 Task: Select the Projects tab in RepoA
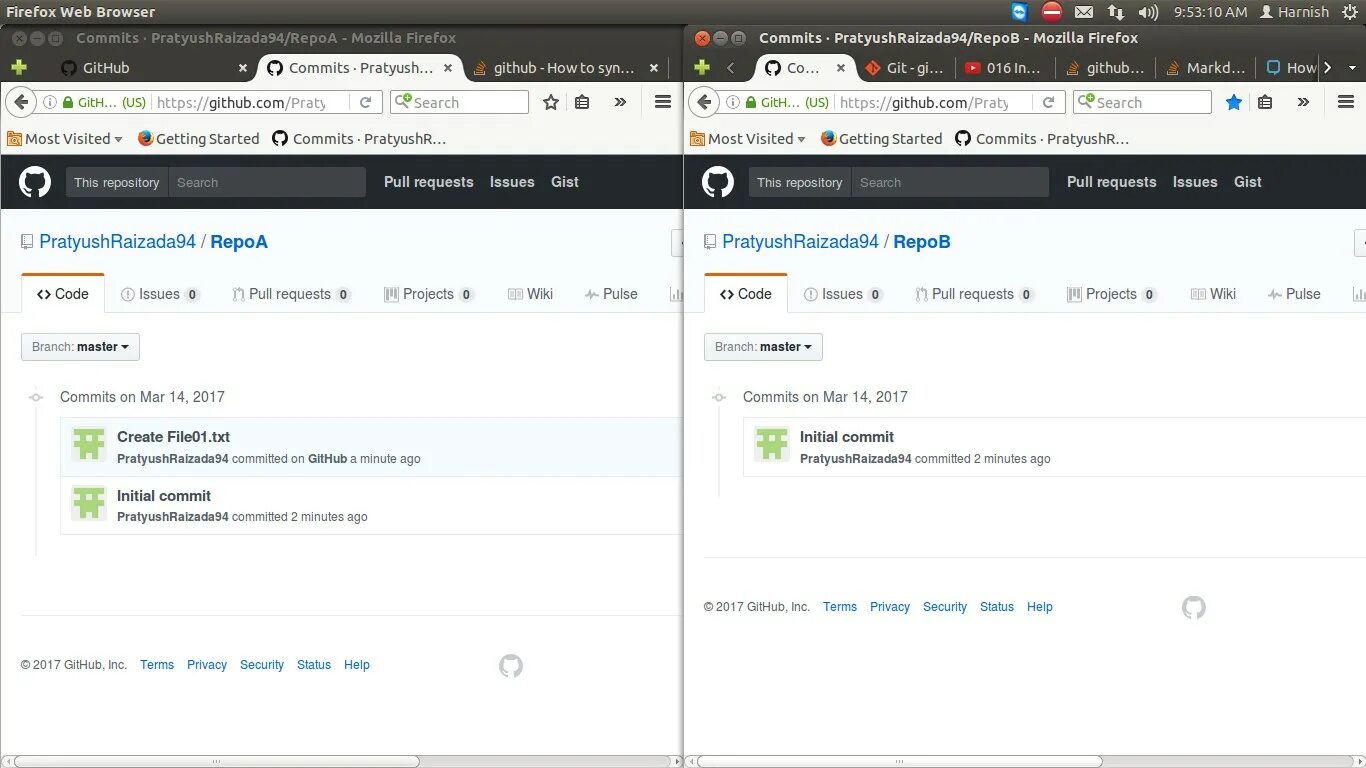coord(429,294)
